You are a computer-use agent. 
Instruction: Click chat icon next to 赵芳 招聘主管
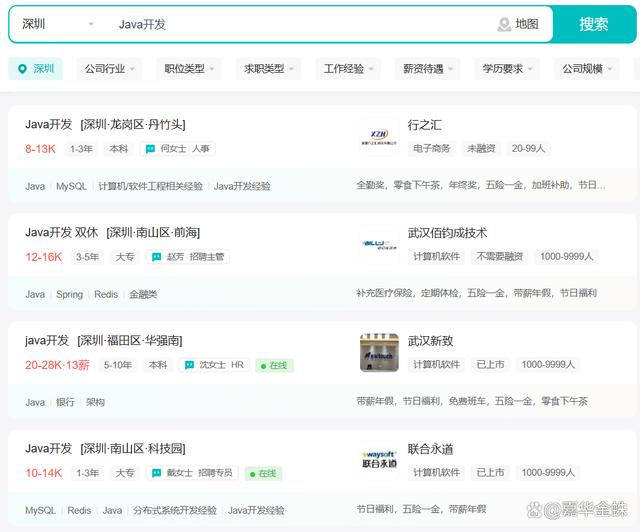pyautogui.click(x=156, y=257)
